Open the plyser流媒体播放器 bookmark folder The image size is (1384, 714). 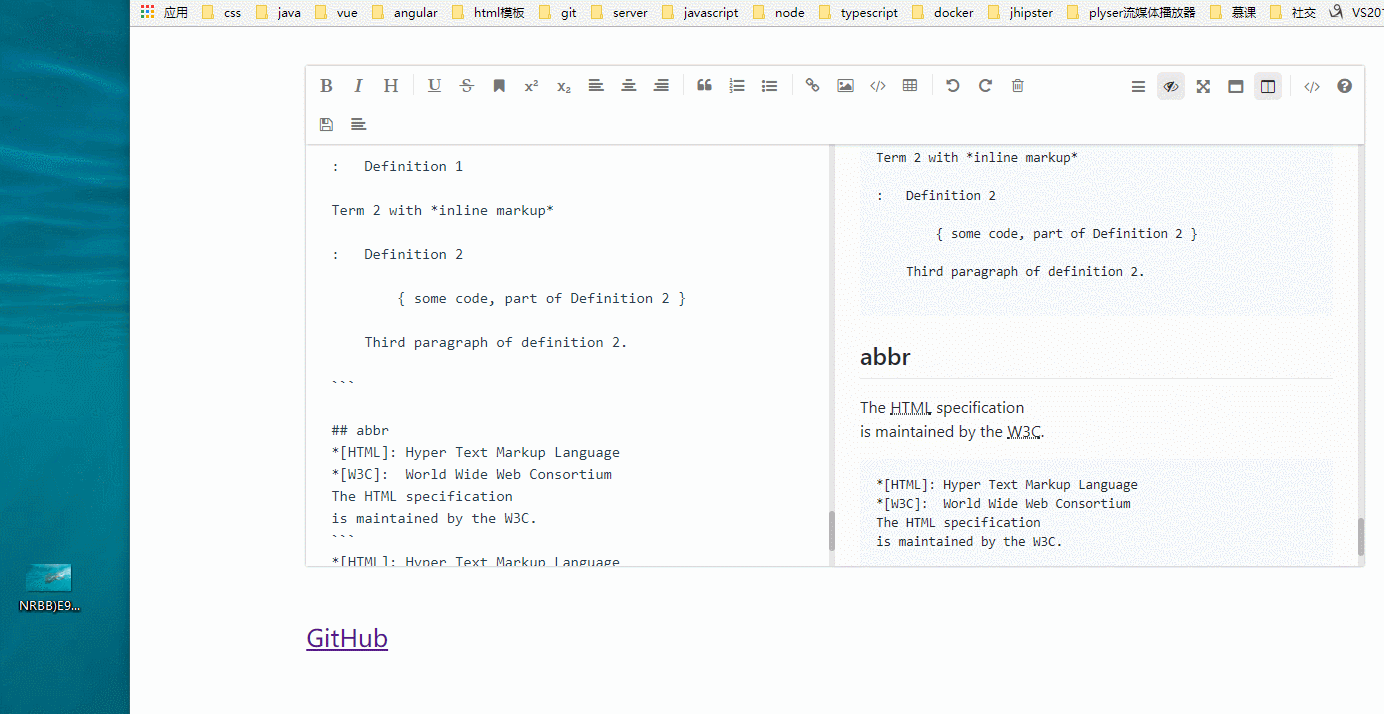pyautogui.click(x=1131, y=13)
